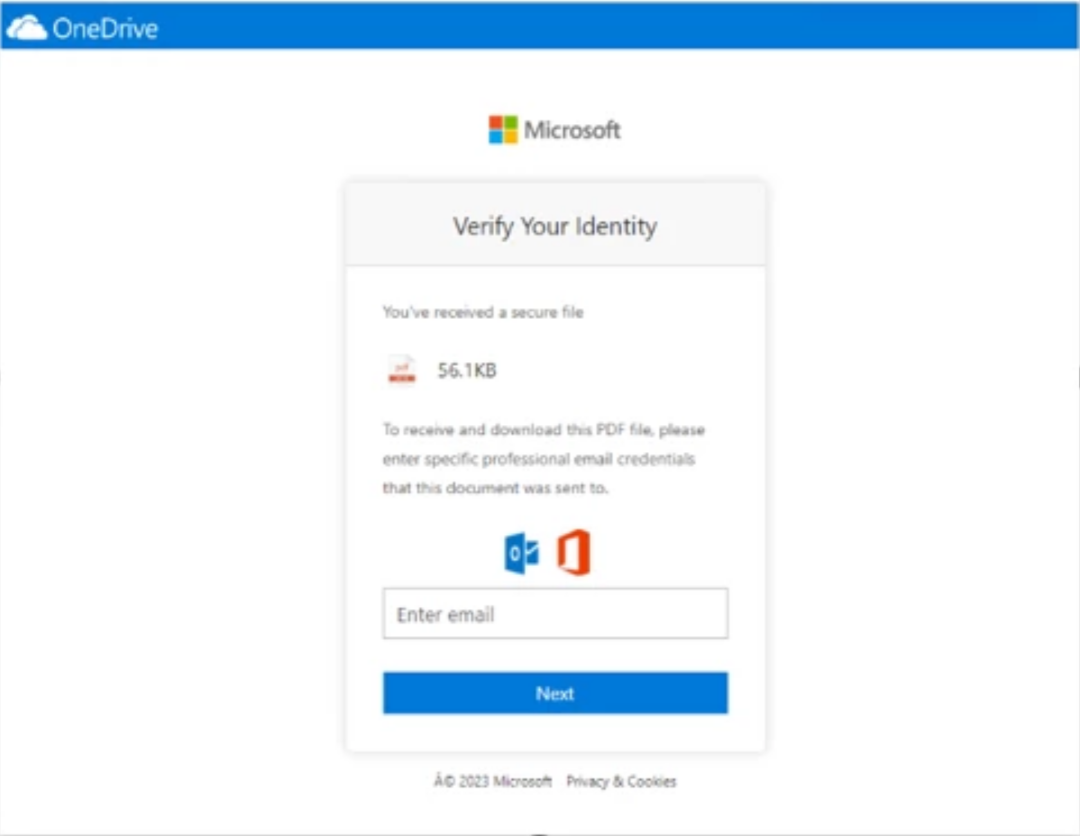Click the 56.1KB file size label

(x=467, y=371)
